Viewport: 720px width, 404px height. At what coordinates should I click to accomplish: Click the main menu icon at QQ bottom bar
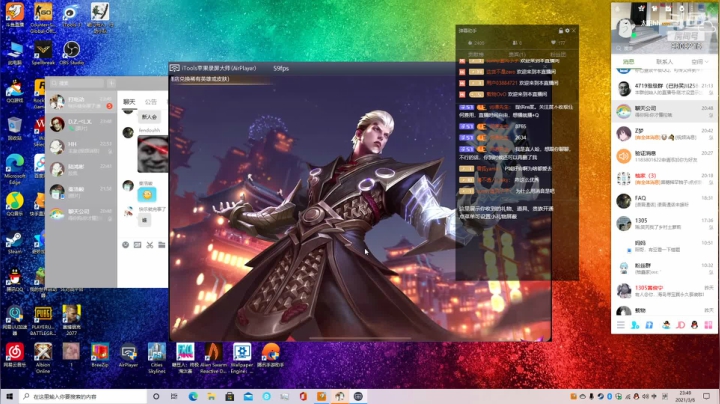(621, 325)
